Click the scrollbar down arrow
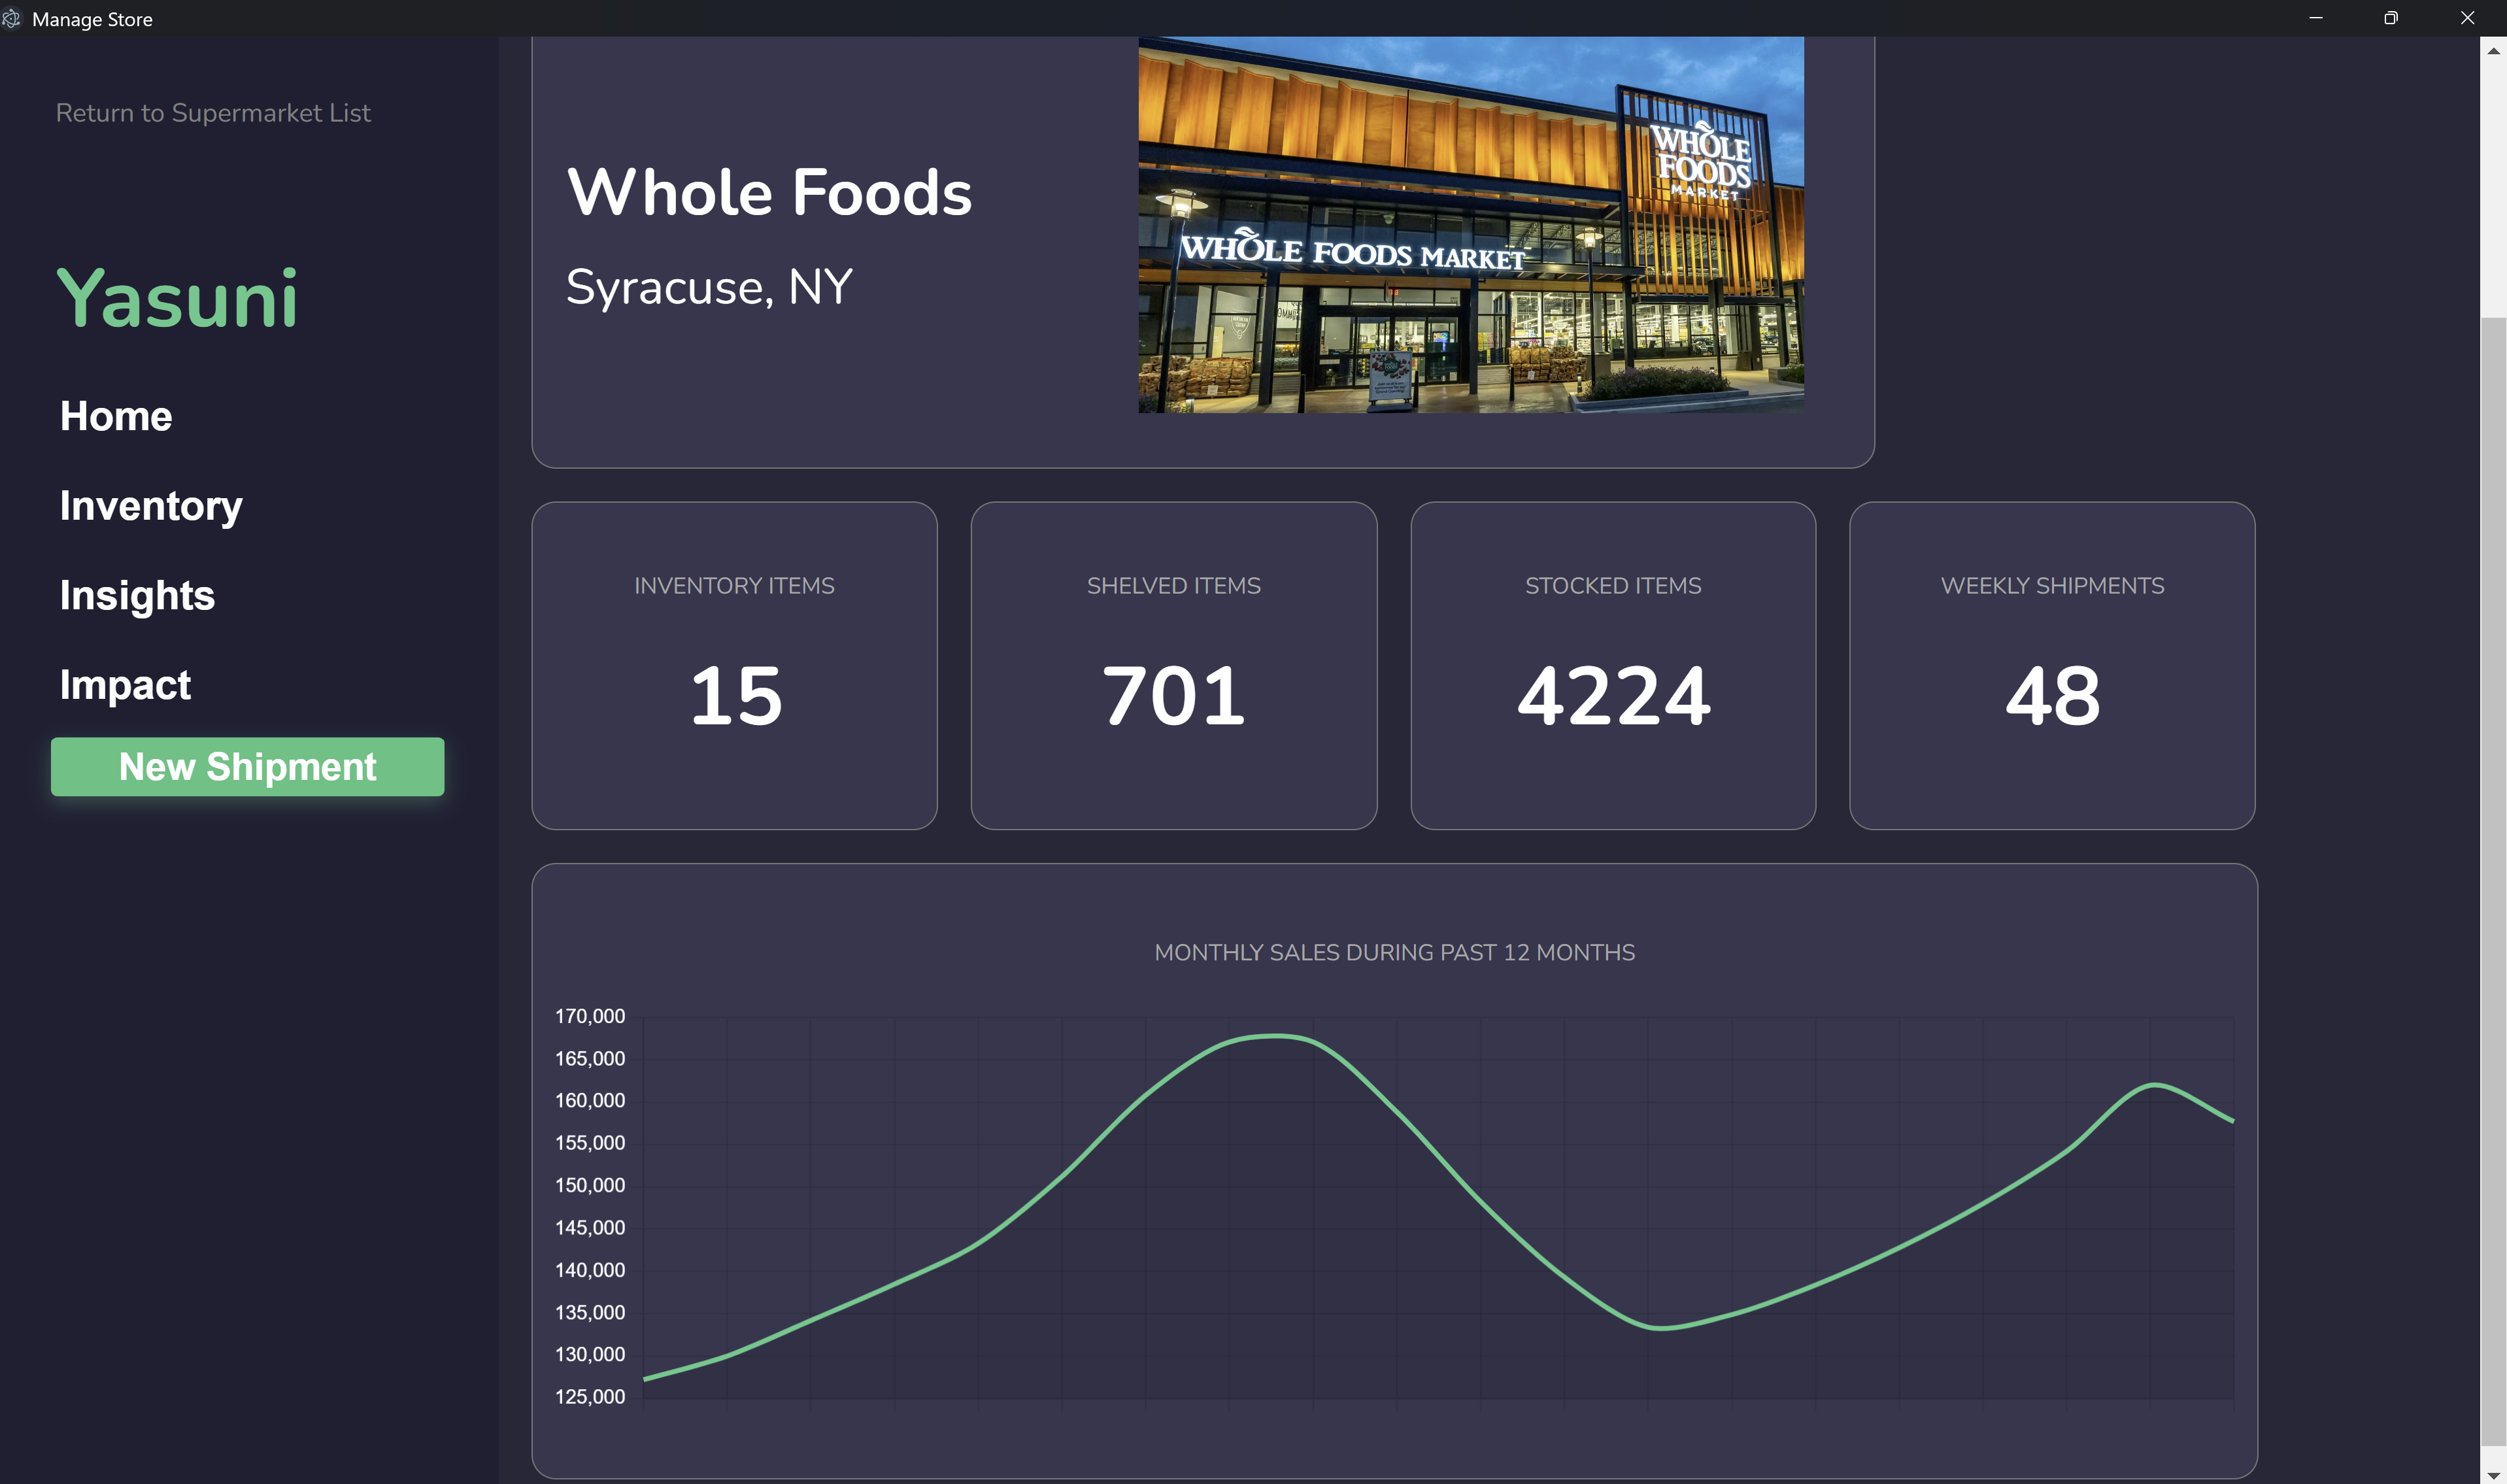The image size is (2507, 1484). click(x=2493, y=1476)
